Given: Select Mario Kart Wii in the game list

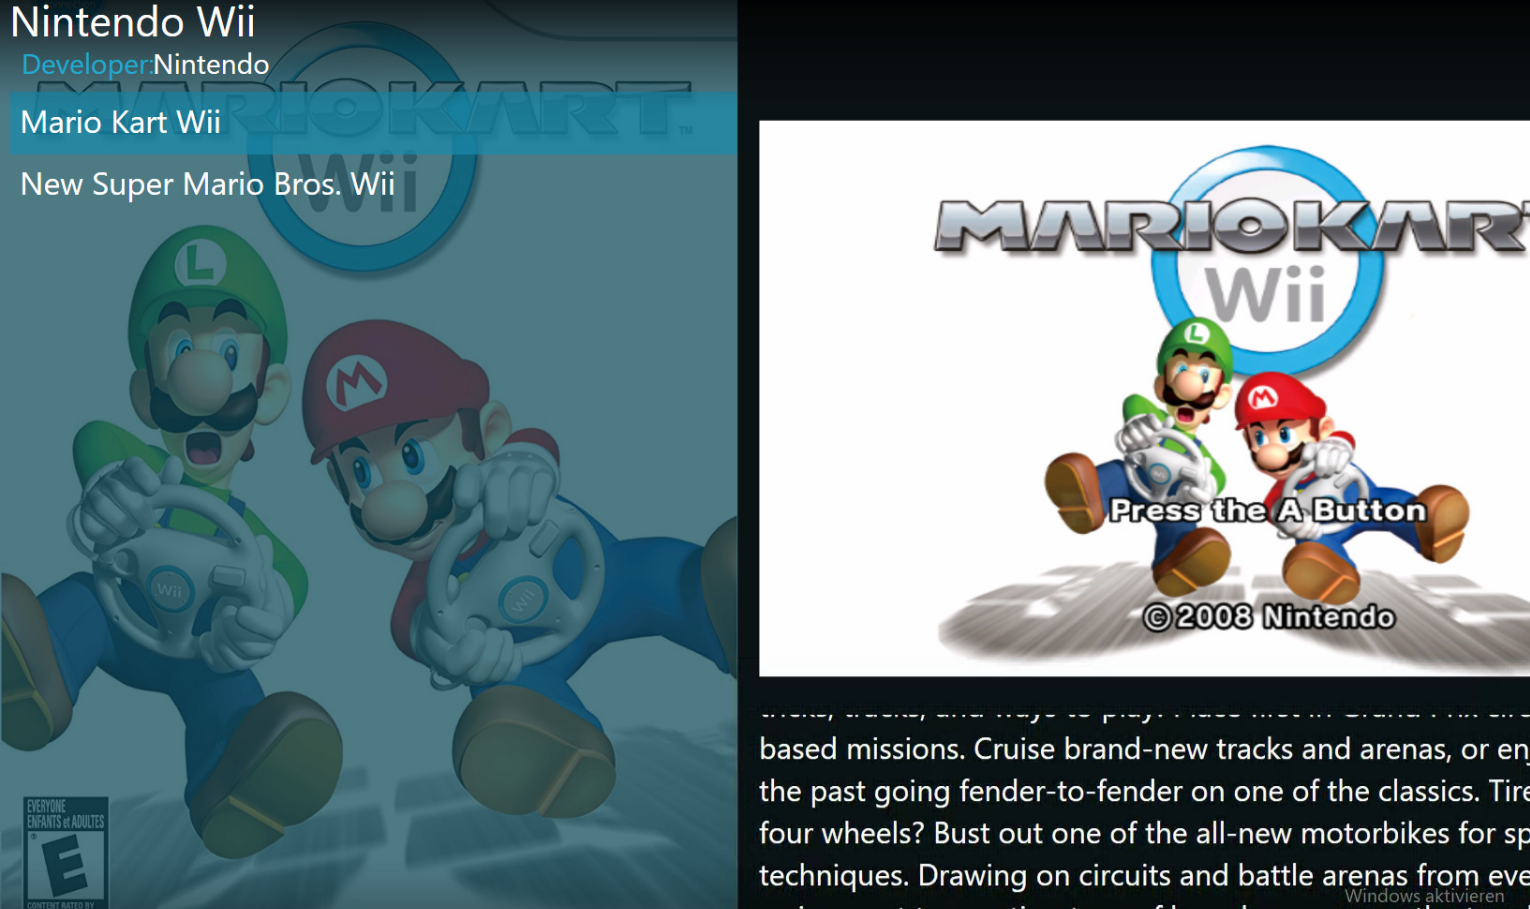Looking at the screenshot, I should coord(373,123).
